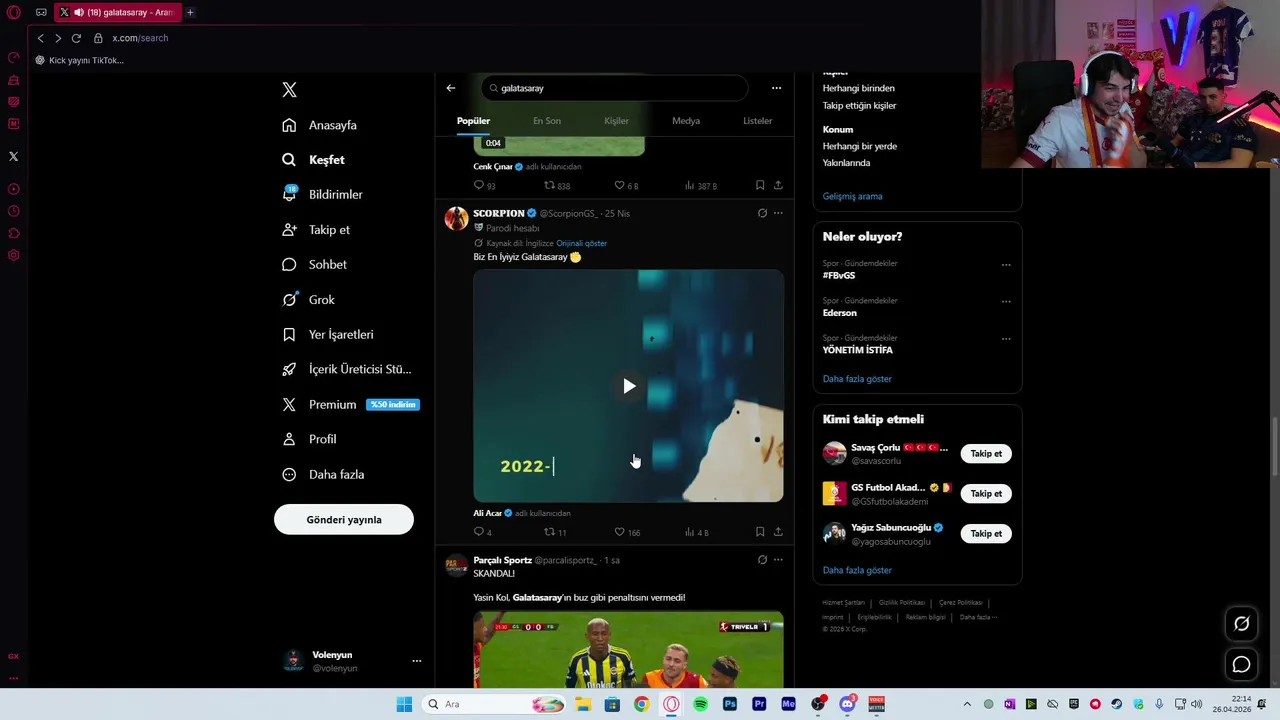Screen dimensions: 1280x720
Task: Reload the page with refresh button
Action: (76, 38)
